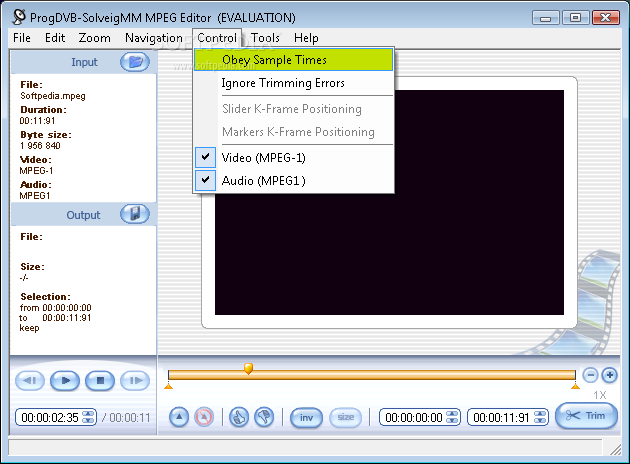
Task: Click the yellow slider thumb on timeline
Action: point(248,368)
